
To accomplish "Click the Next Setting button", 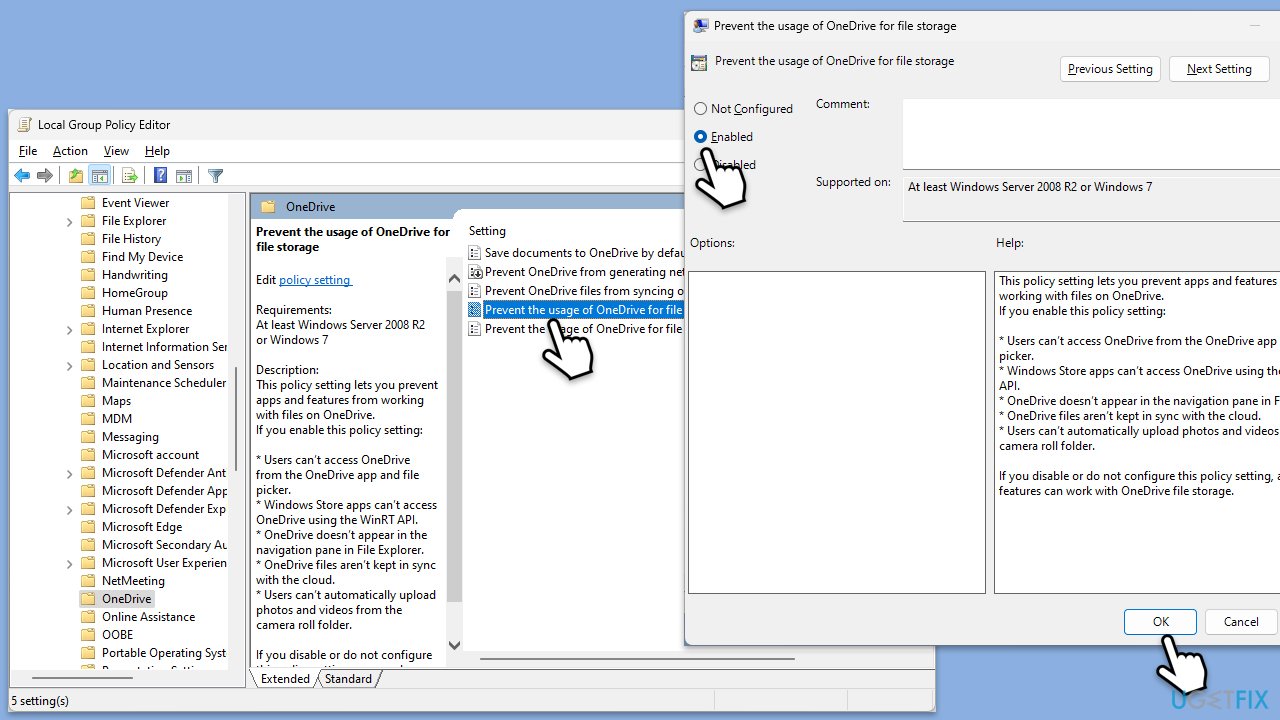I will [1219, 69].
